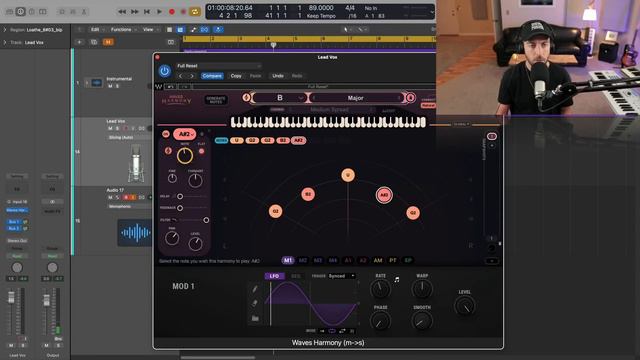Image resolution: width=640 pixels, height=360 pixels.
Task: Click the Paste button
Action: pos(256,76)
